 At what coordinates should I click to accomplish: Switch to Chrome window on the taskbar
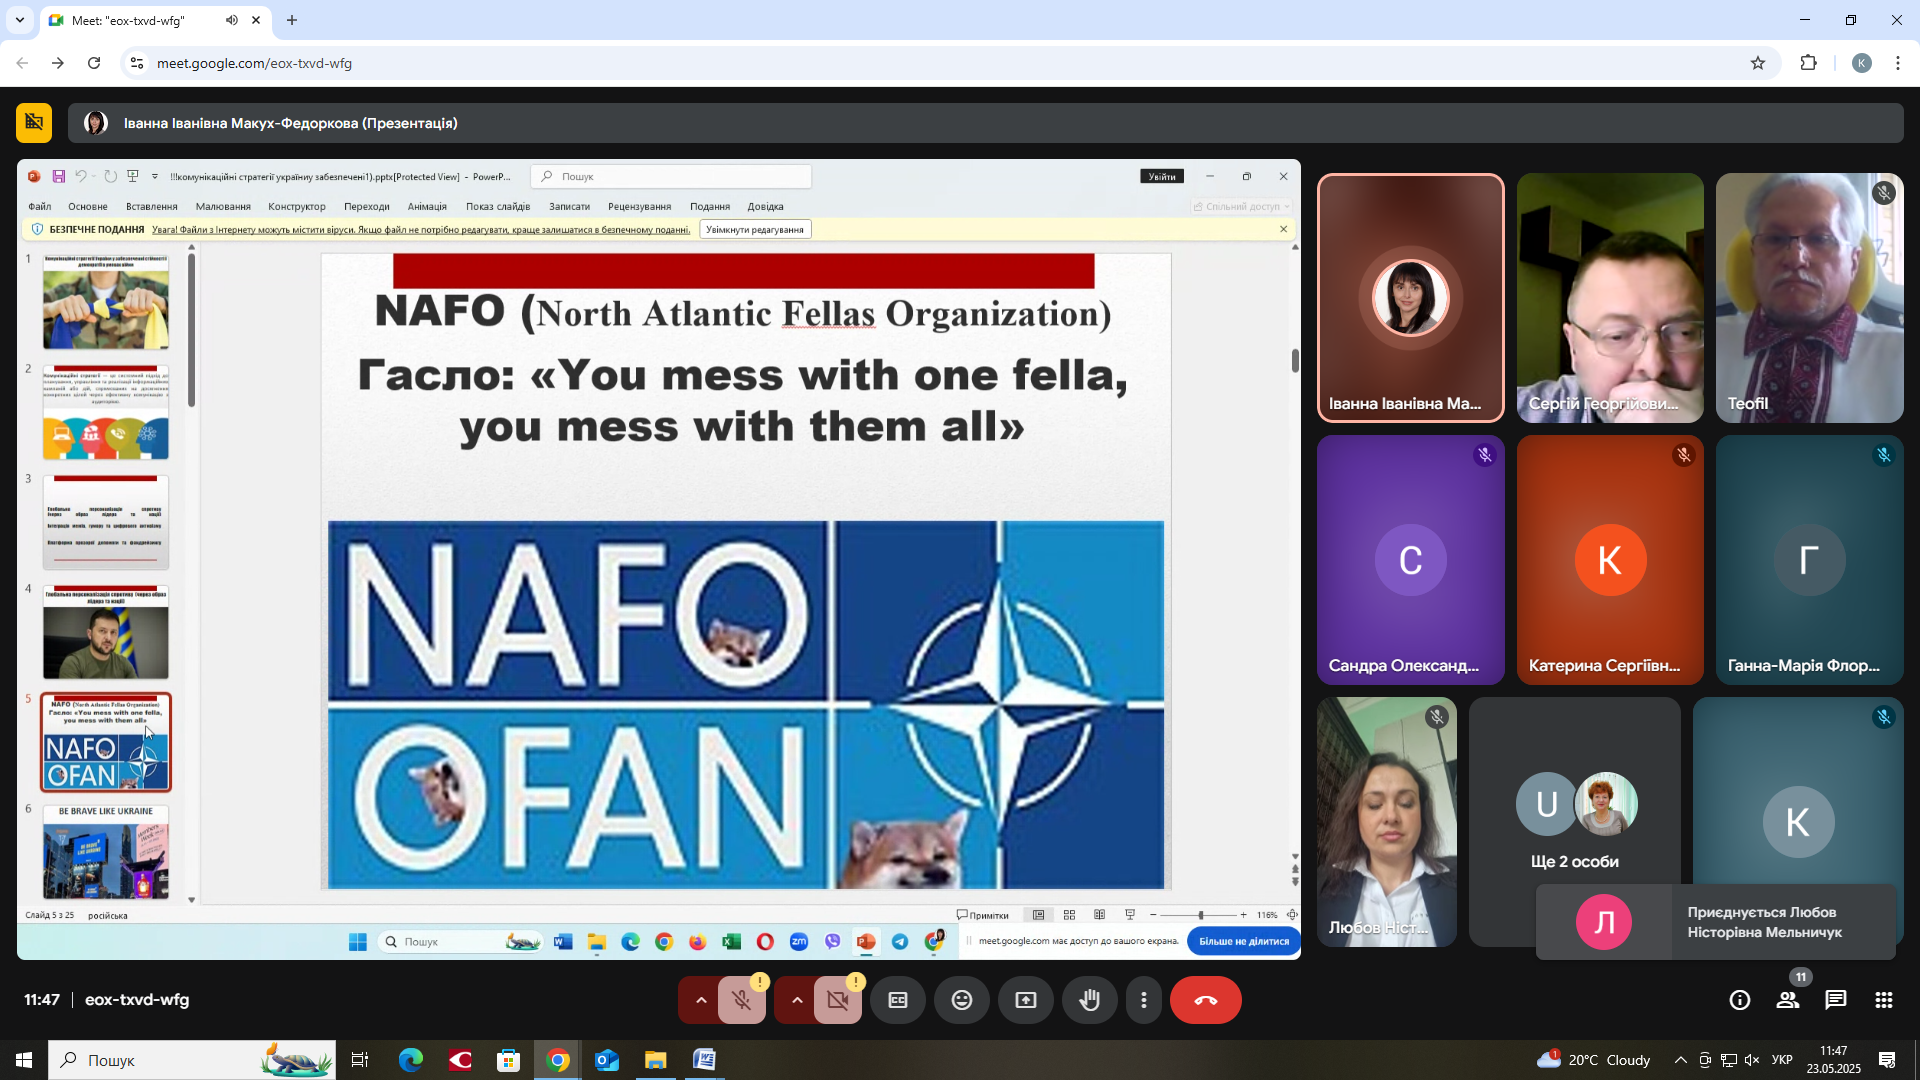pyautogui.click(x=558, y=1060)
